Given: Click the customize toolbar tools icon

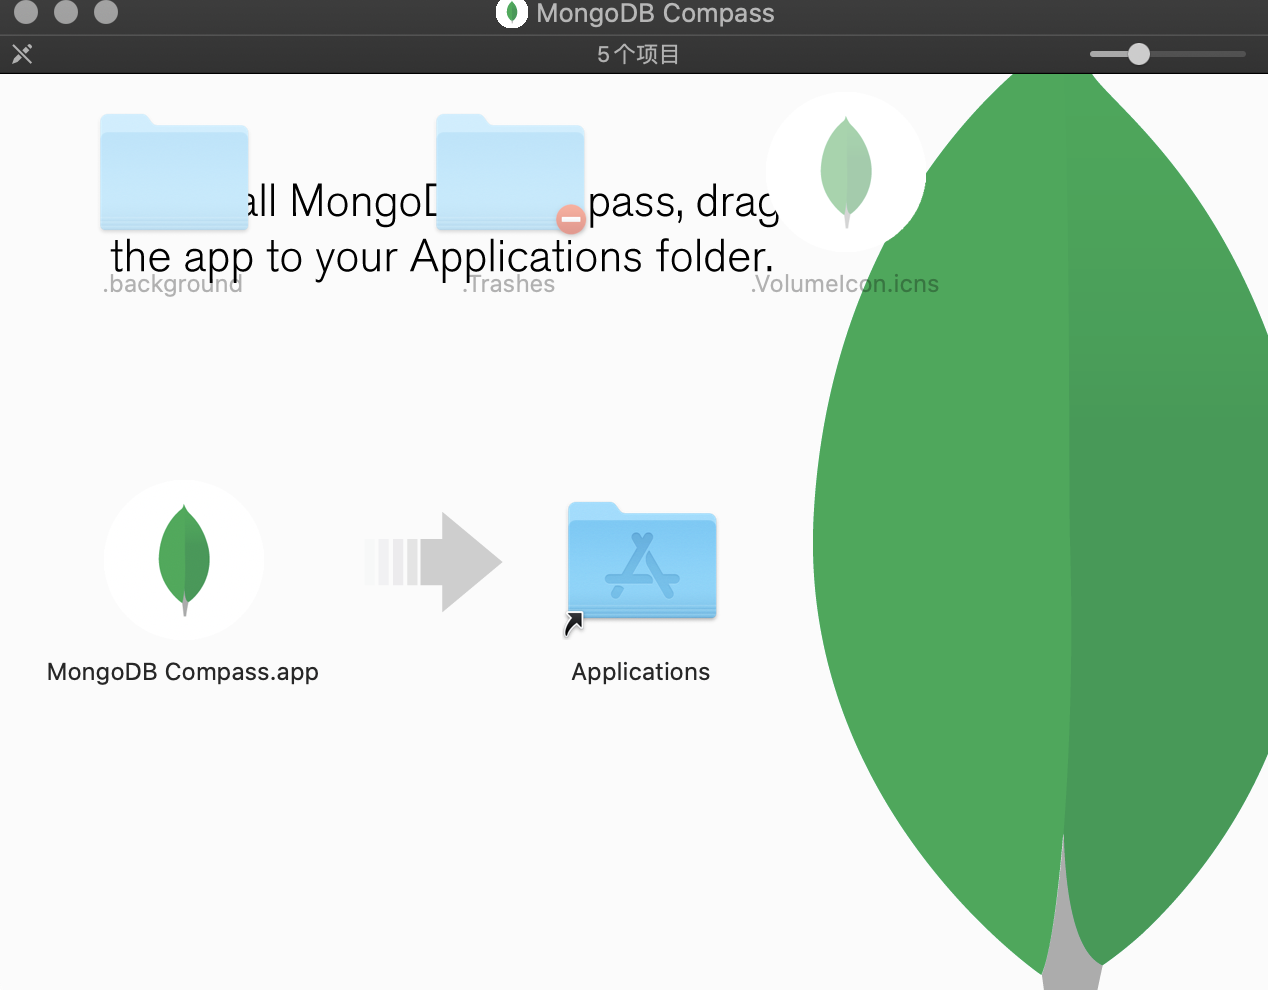Looking at the screenshot, I should 22,54.
